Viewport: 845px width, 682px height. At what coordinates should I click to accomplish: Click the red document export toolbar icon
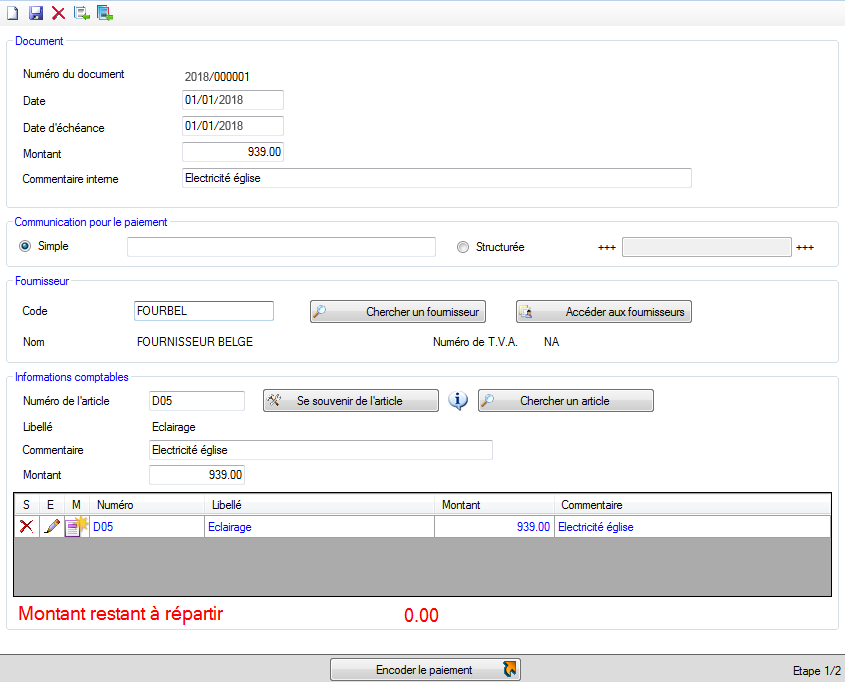point(105,13)
